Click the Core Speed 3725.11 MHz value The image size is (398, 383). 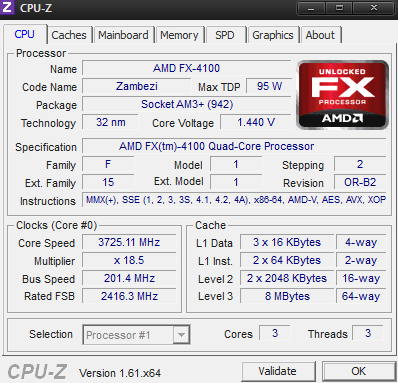129,242
